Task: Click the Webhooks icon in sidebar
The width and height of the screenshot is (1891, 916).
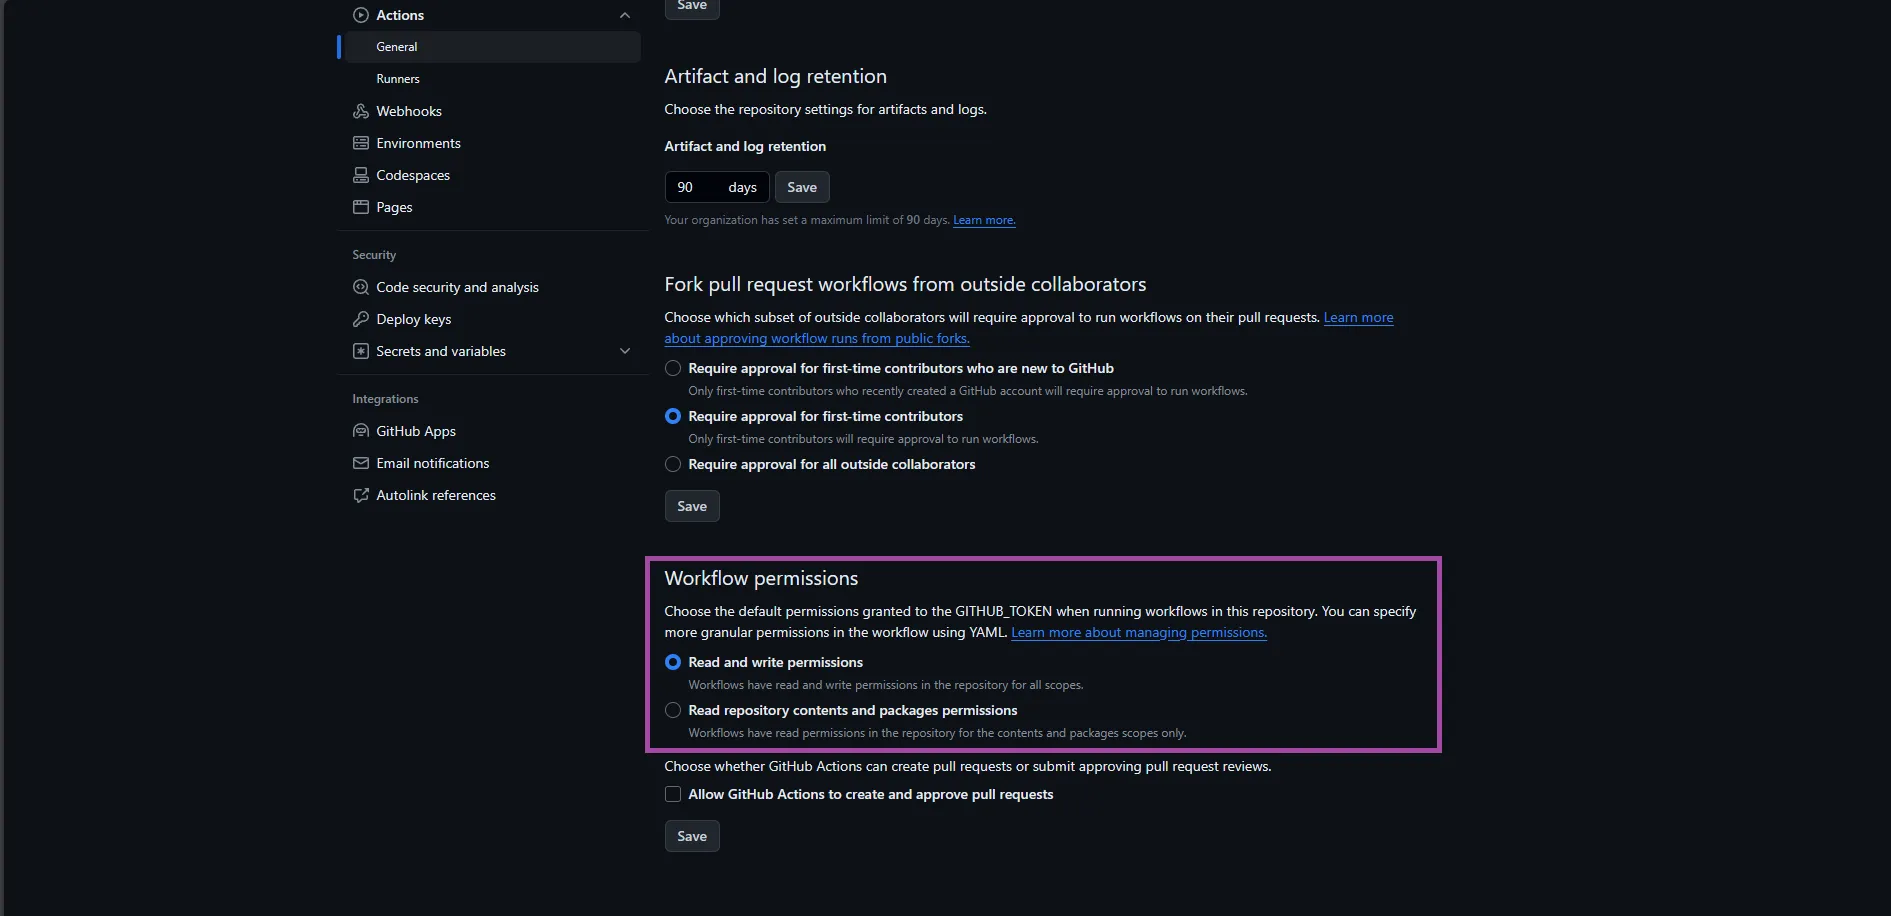Action: pos(361,111)
